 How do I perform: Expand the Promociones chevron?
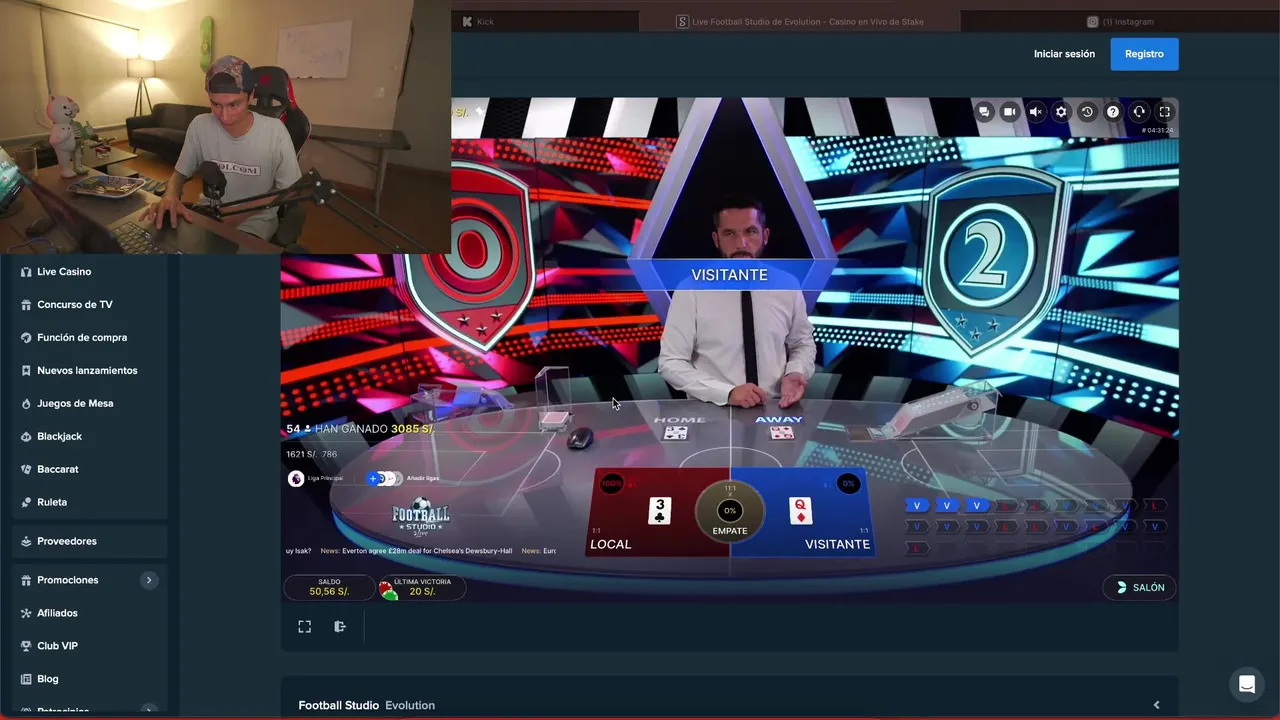[149, 580]
